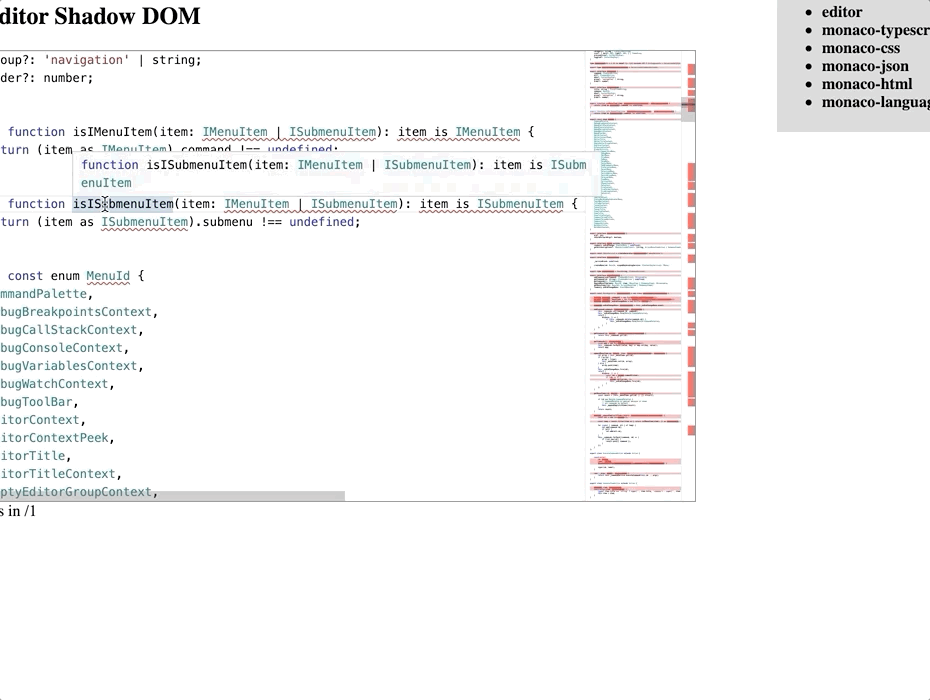Open the editor link in sidebar list
The width and height of the screenshot is (930, 700).
pyautogui.click(x=842, y=12)
